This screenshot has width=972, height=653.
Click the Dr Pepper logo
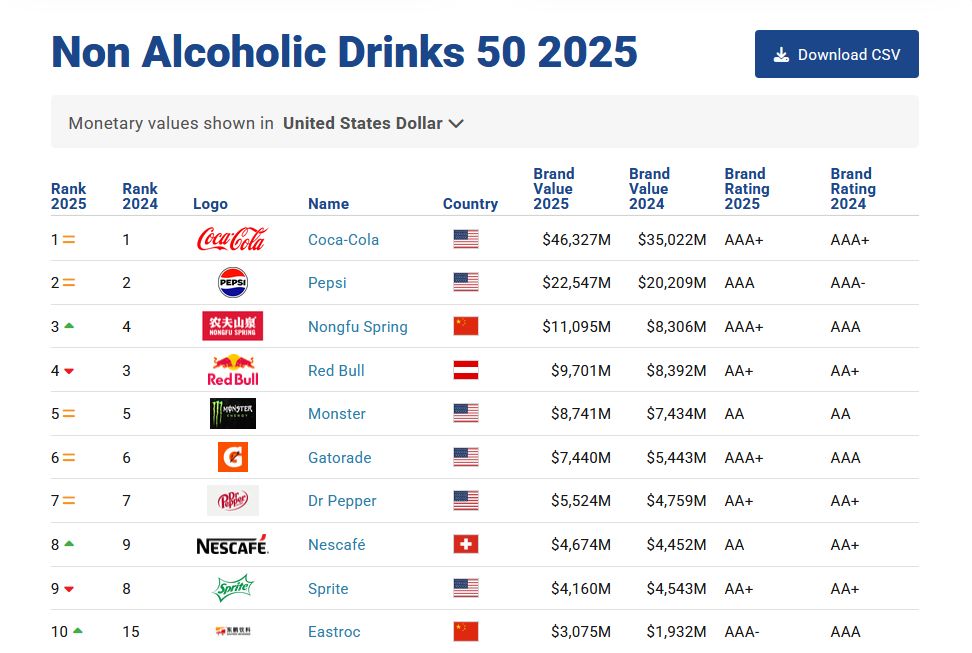(x=232, y=501)
